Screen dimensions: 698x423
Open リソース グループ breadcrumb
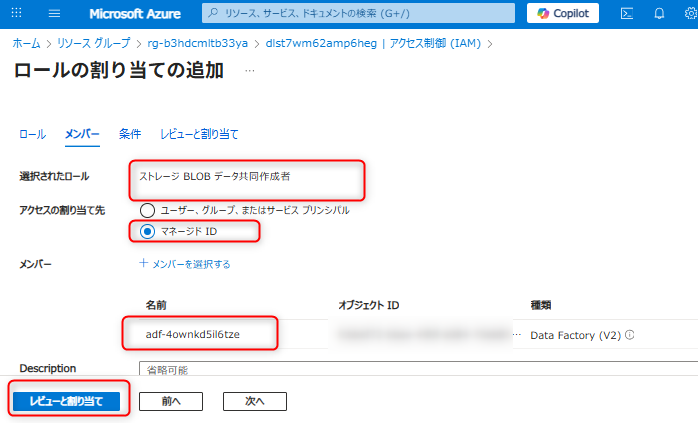(93, 43)
